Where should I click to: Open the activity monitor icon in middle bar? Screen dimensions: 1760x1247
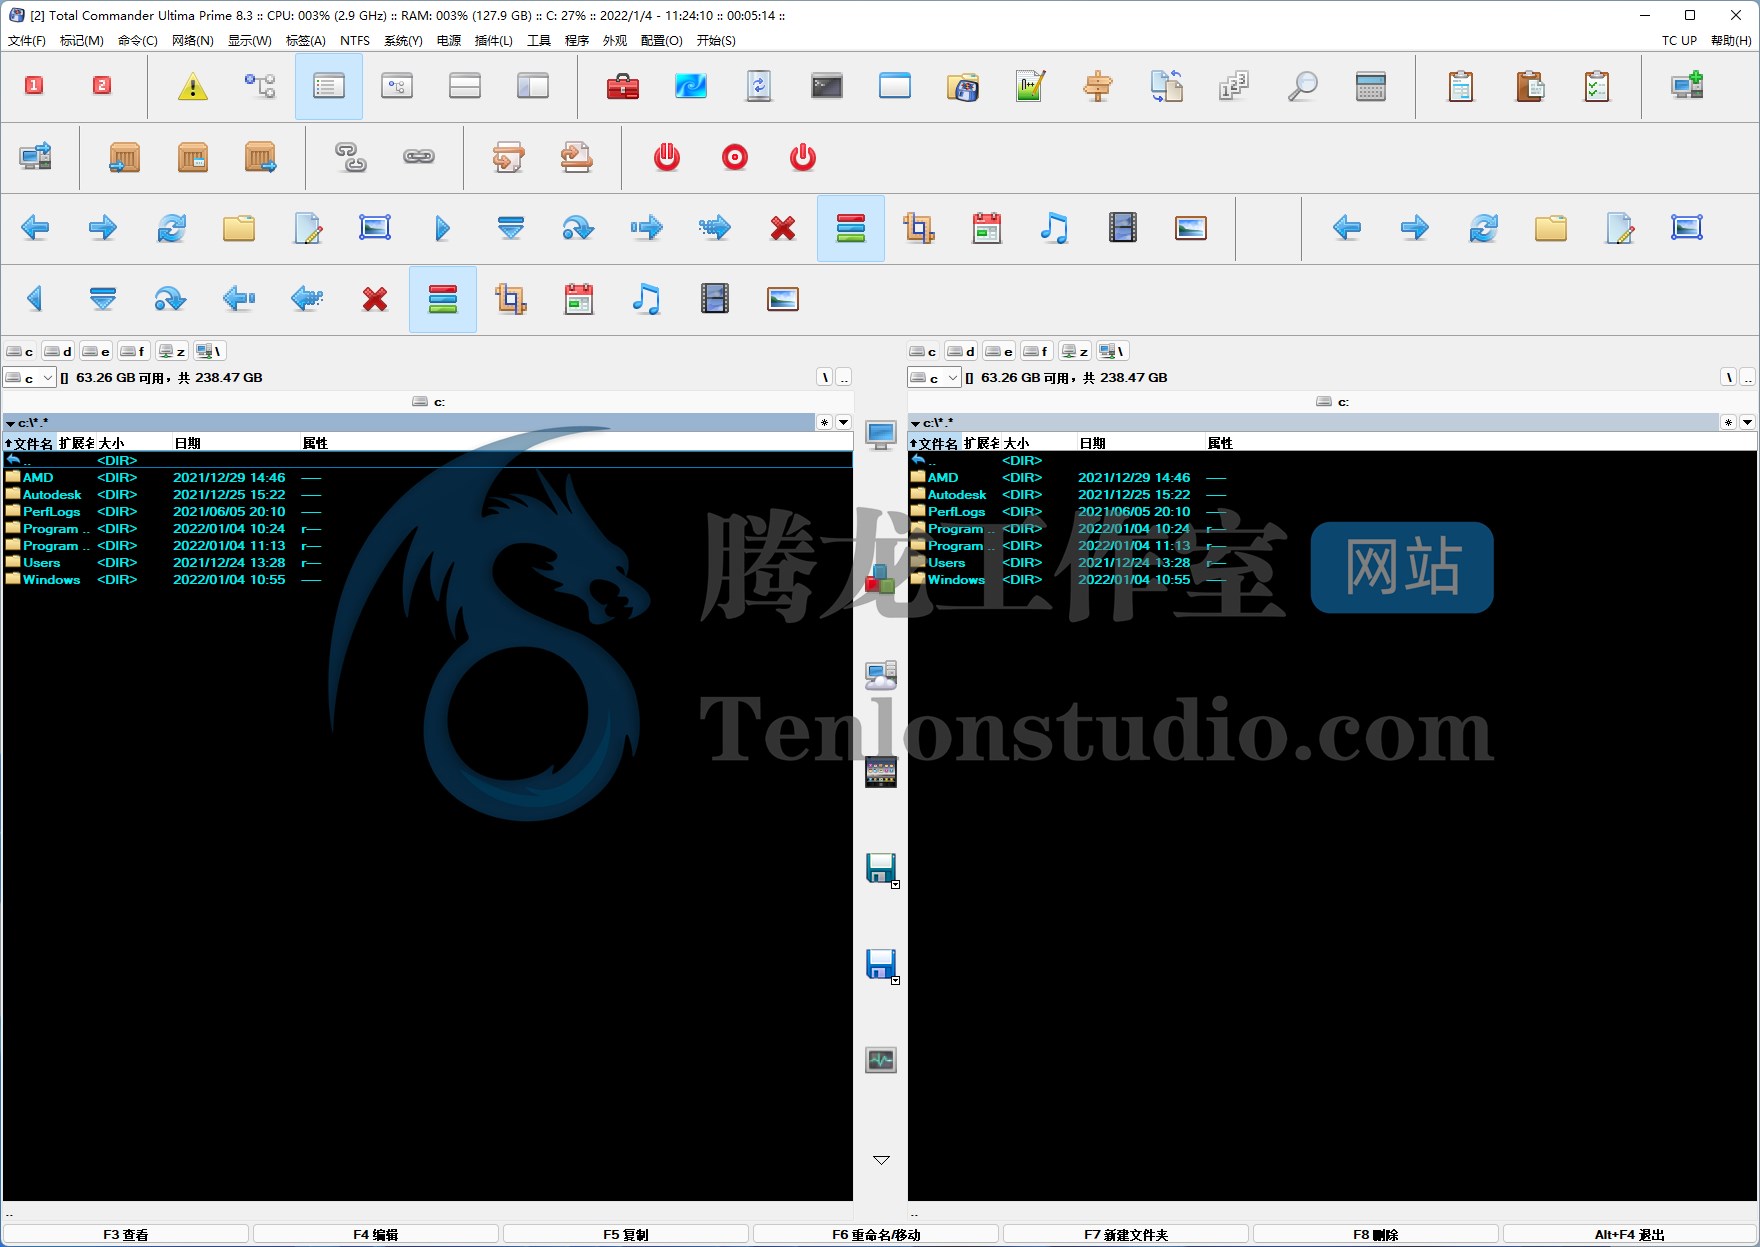881,1060
